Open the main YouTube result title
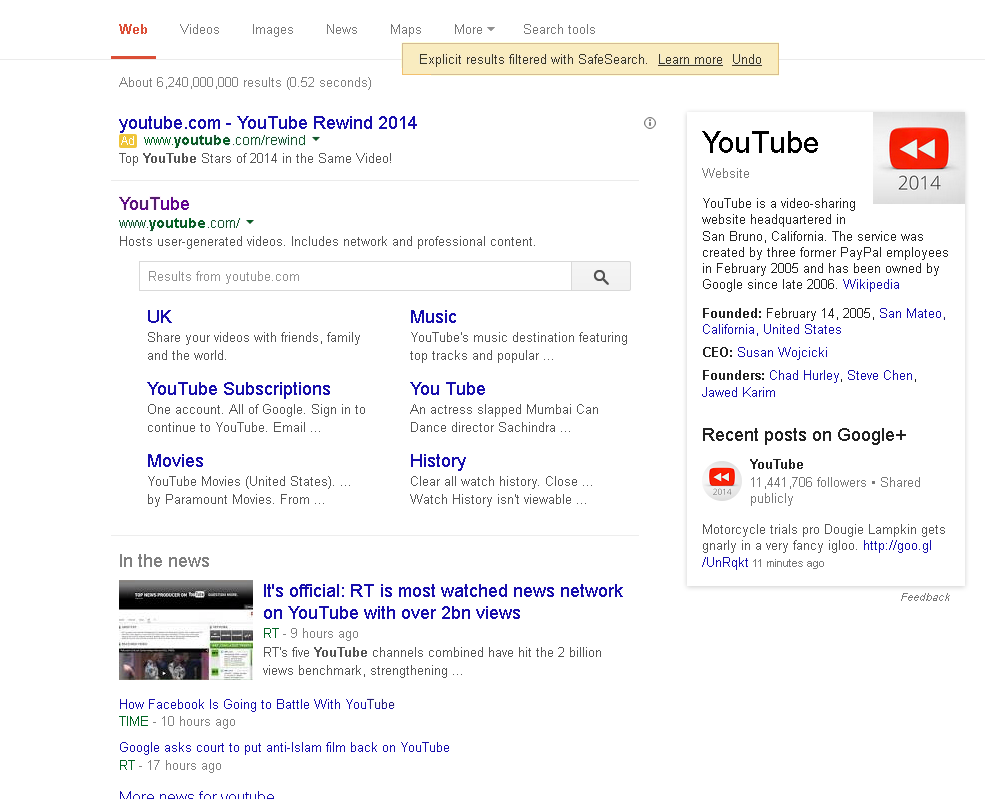 click(154, 204)
